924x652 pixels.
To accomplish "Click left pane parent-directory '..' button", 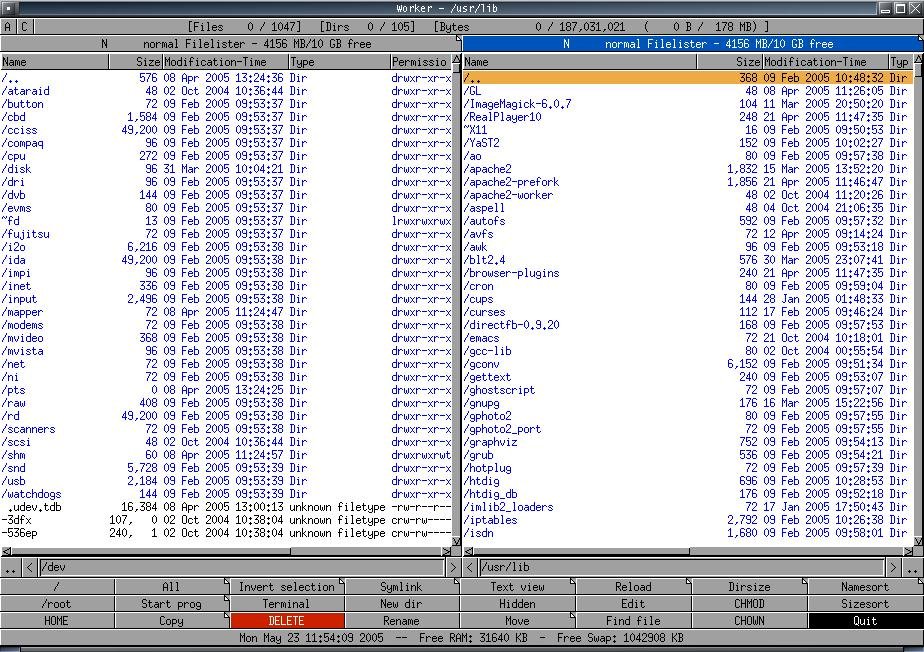I will (11, 568).
